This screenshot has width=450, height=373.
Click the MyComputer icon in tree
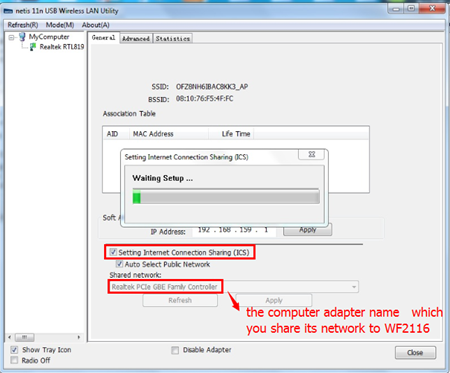point(22,37)
